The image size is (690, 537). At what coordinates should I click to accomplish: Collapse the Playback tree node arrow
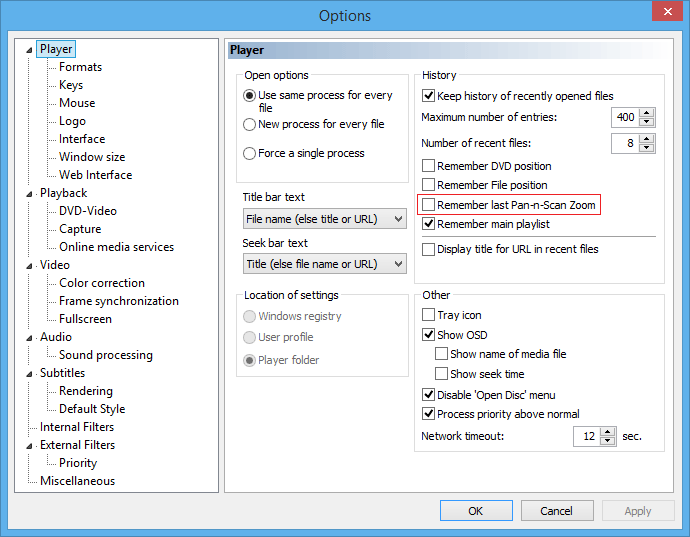point(29,194)
